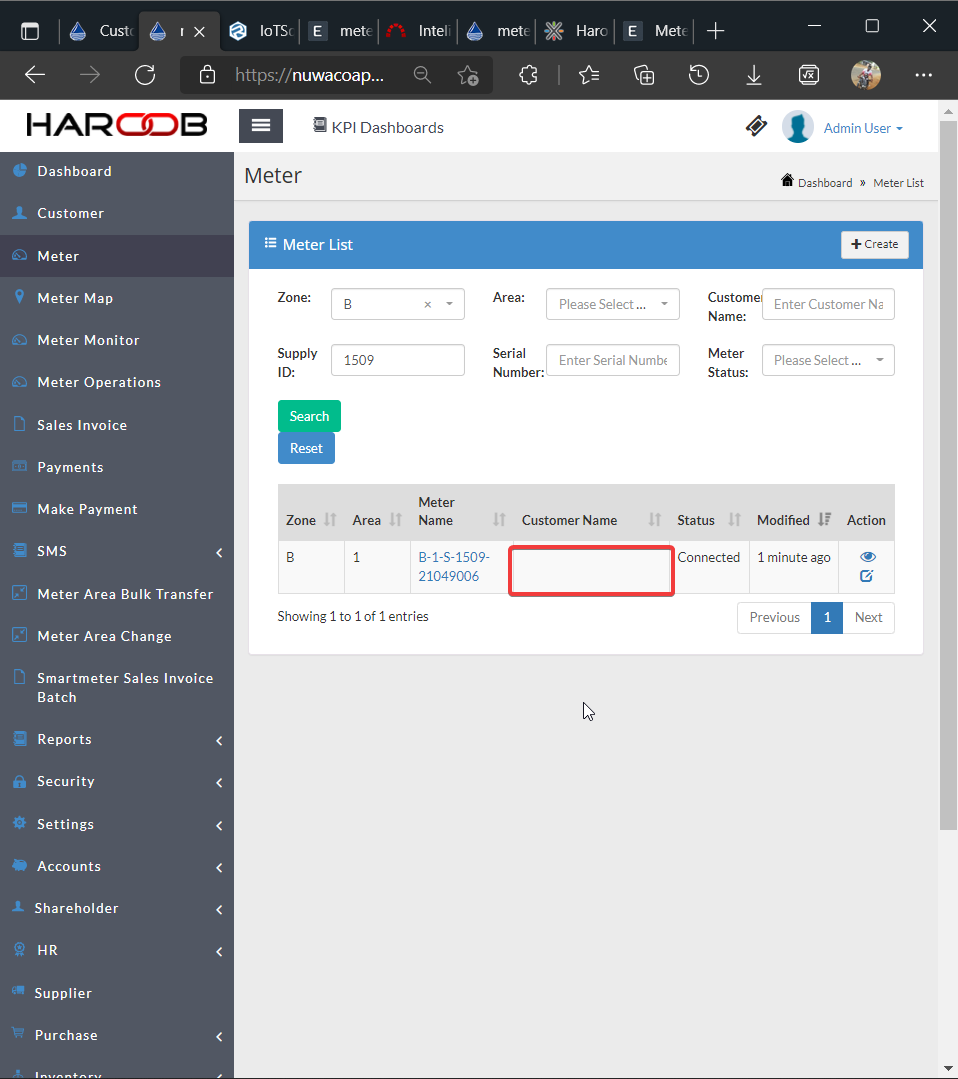The image size is (958, 1079).
Task: Click the browser refresh button
Action: [x=145, y=74]
